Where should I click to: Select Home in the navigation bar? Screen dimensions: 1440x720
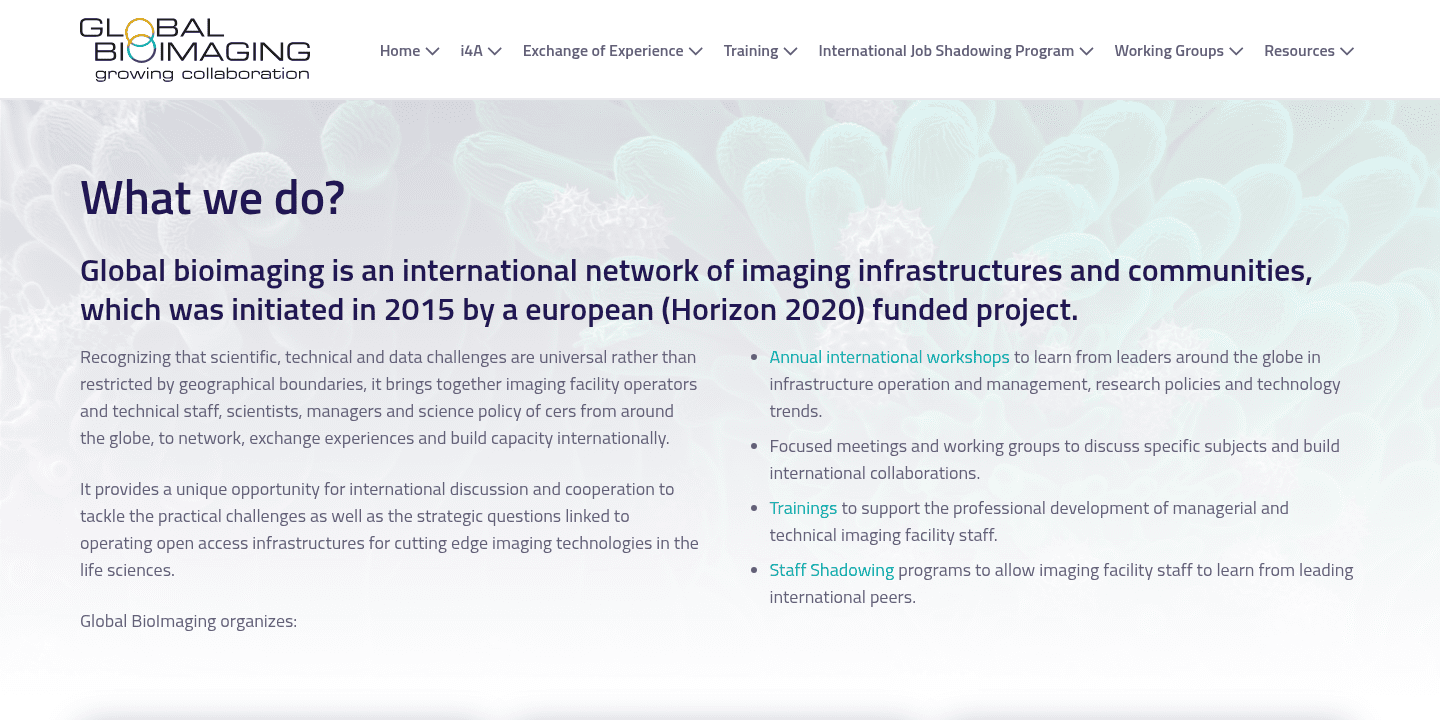click(x=399, y=50)
